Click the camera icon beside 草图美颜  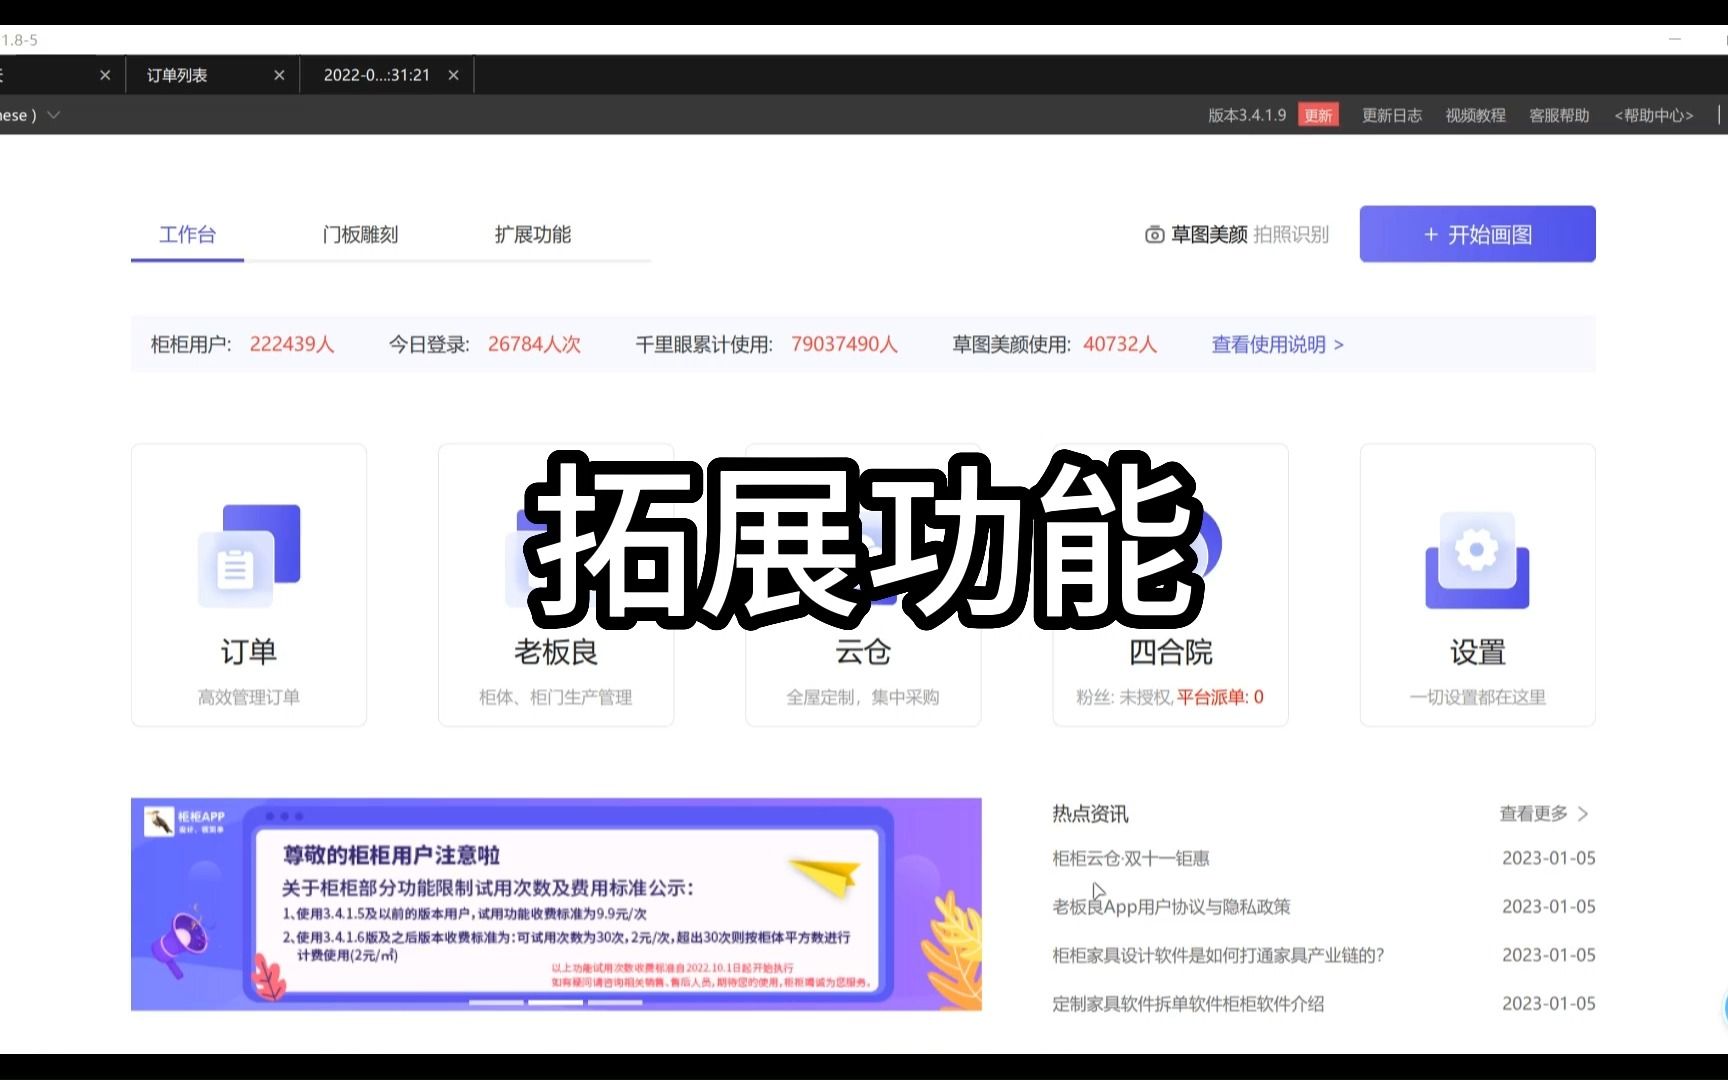[1154, 235]
